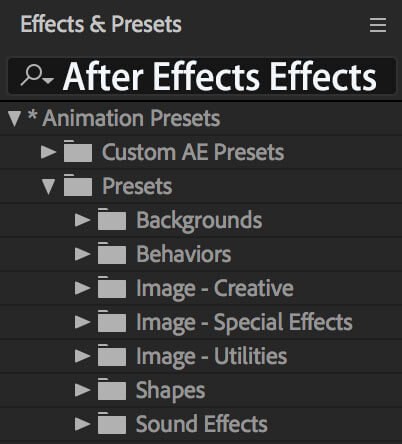Collapse the Presets folder
Screen dimensions: 402x444
pos(49,186)
